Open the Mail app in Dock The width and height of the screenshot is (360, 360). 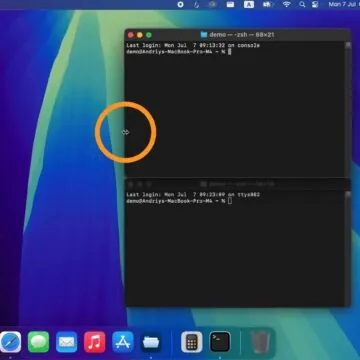coord(67,342)
